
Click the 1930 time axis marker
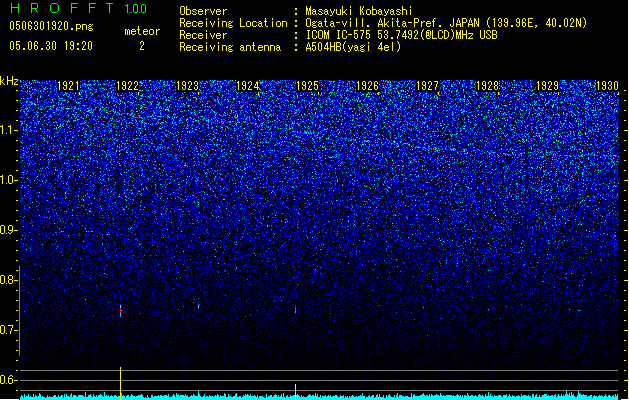click(x=607, y=86)
